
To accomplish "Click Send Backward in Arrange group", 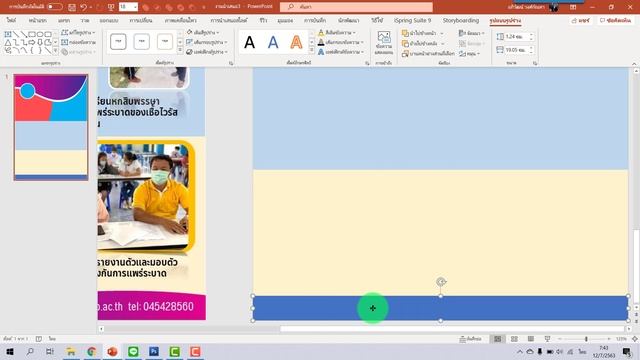I will tap(423, 43).
